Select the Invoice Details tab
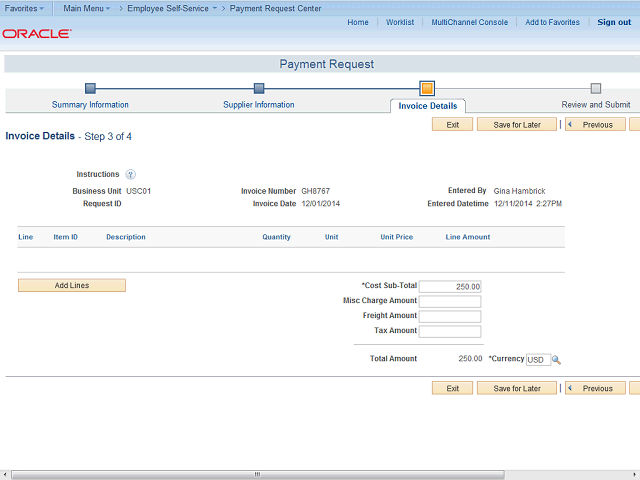The height and width of the screenshot is (480, 640). click(428, 106)
